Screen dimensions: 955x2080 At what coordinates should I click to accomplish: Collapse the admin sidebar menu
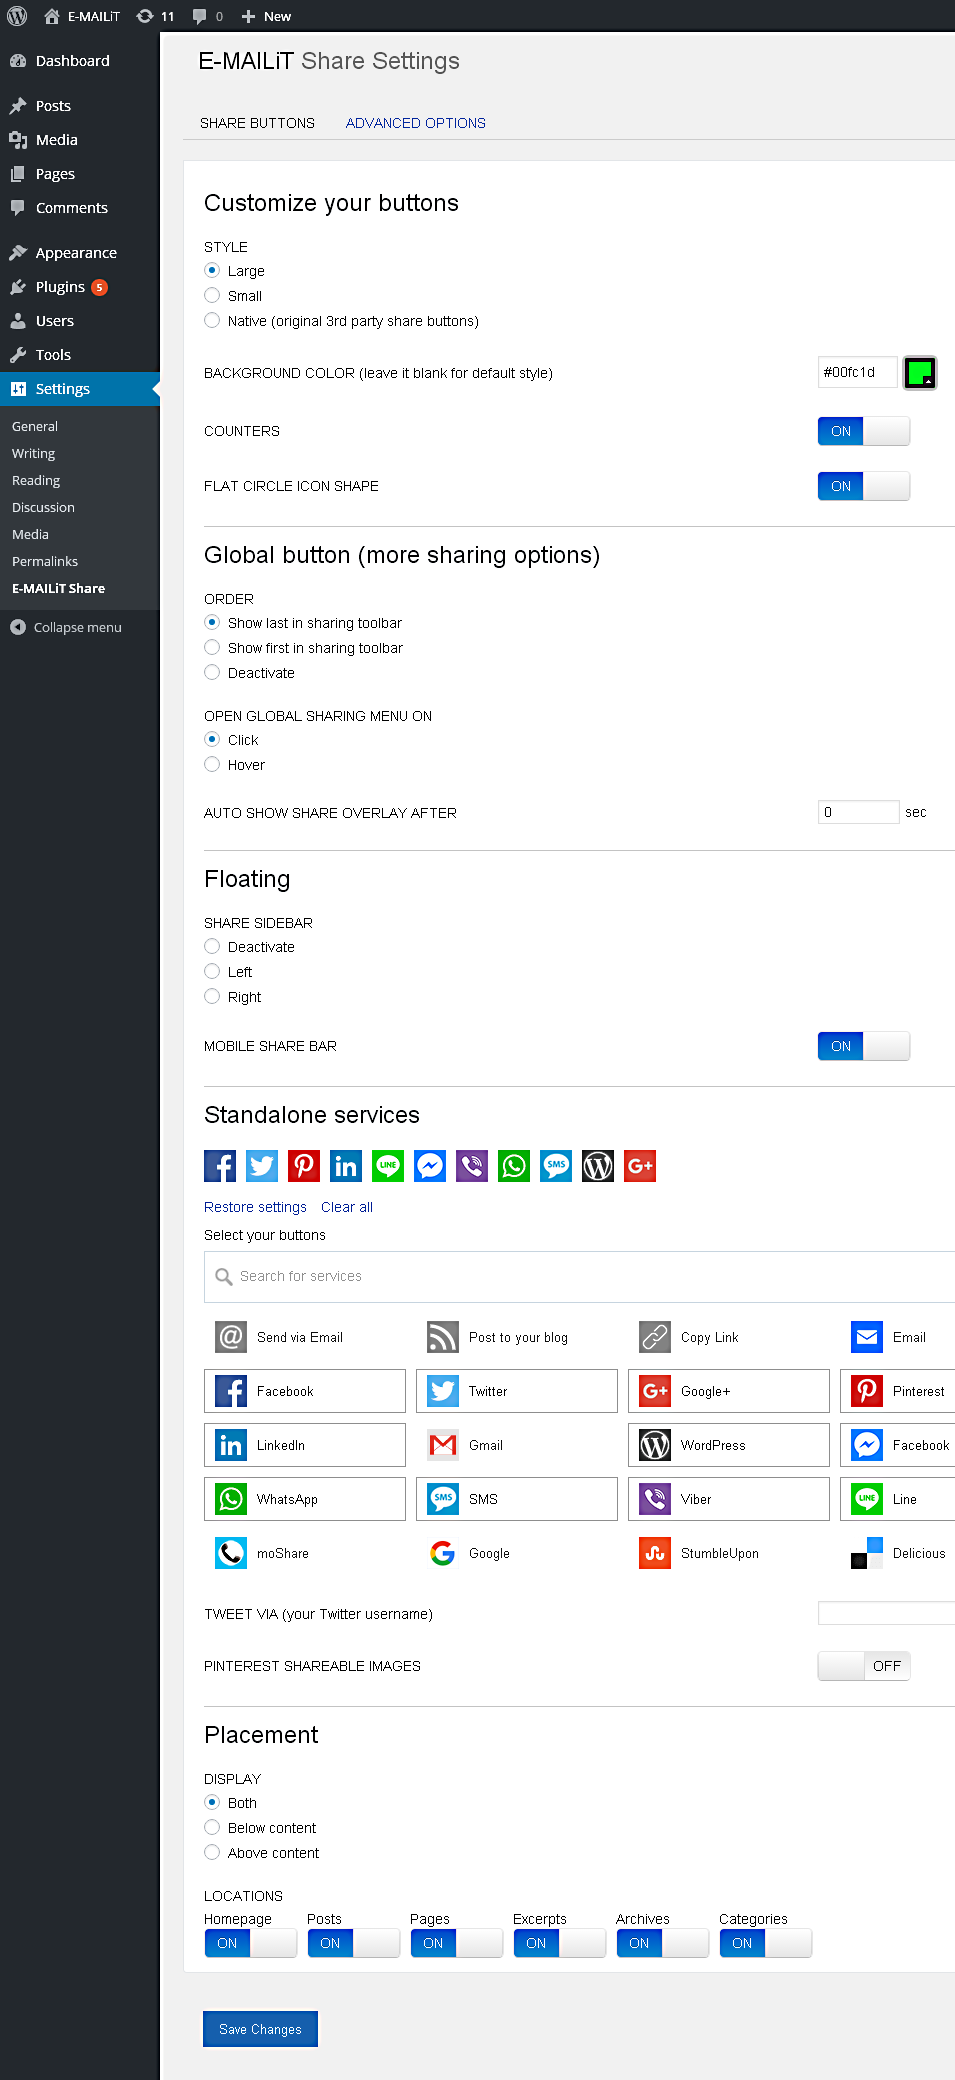66,627
